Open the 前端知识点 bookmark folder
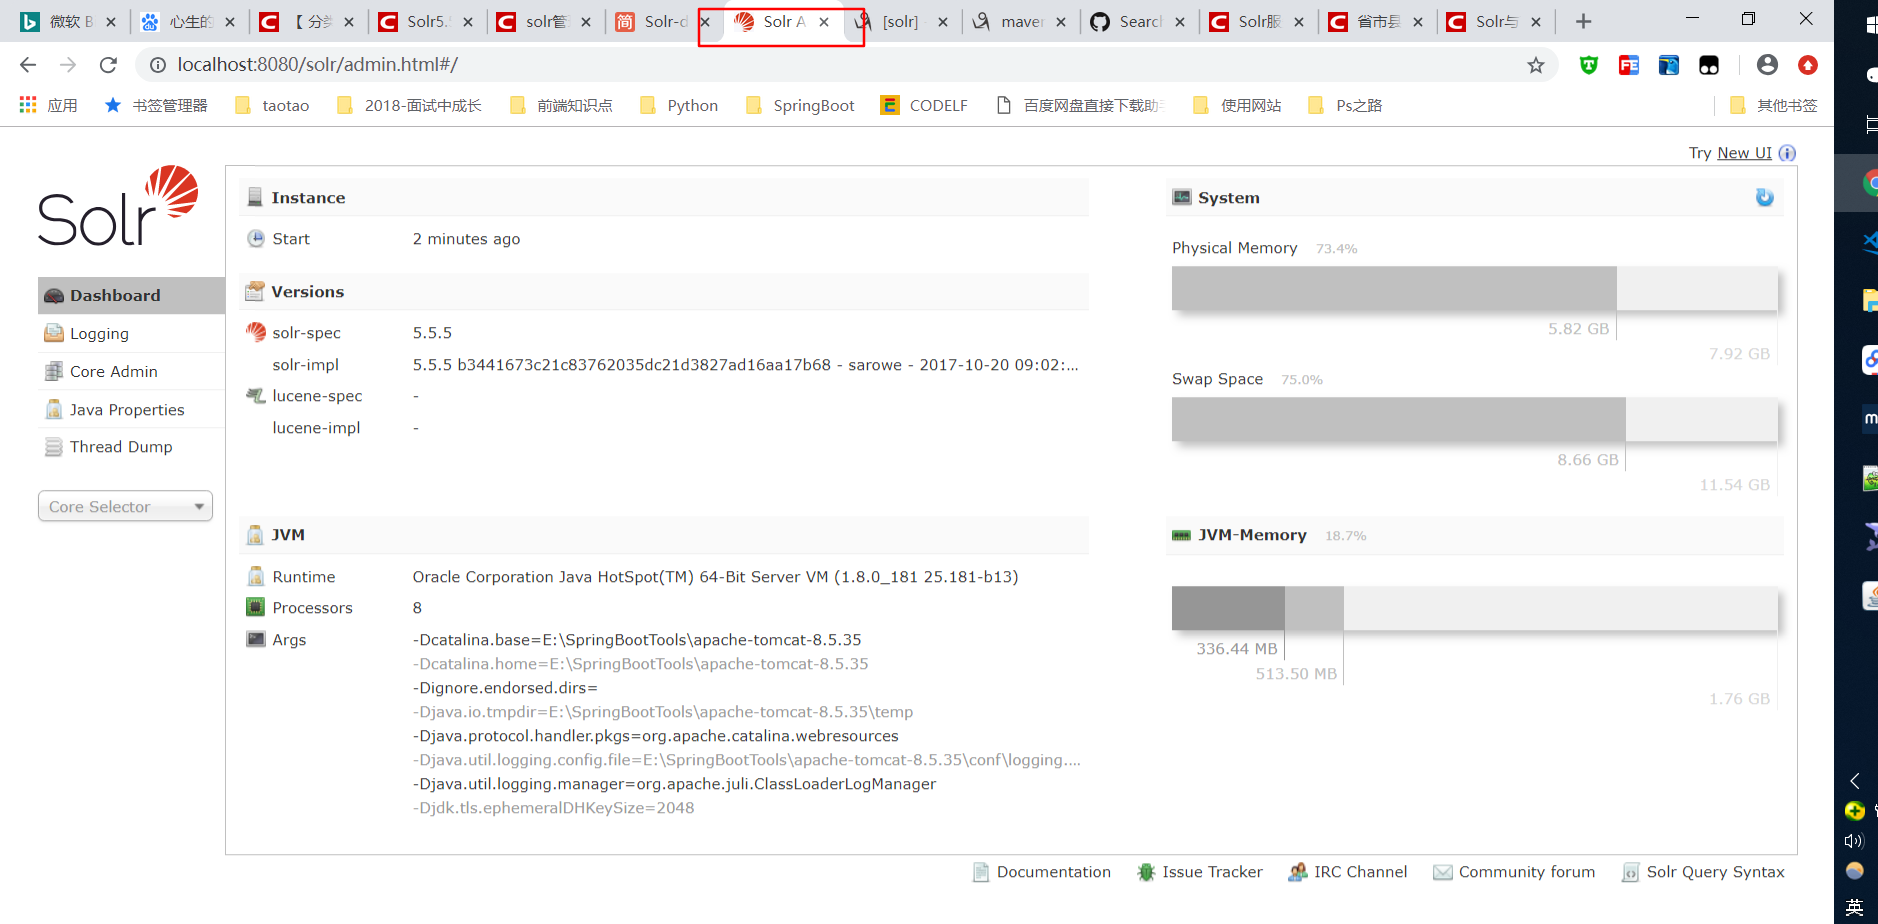The height and width of the screenshot is (924, 1878). [560, 105]
